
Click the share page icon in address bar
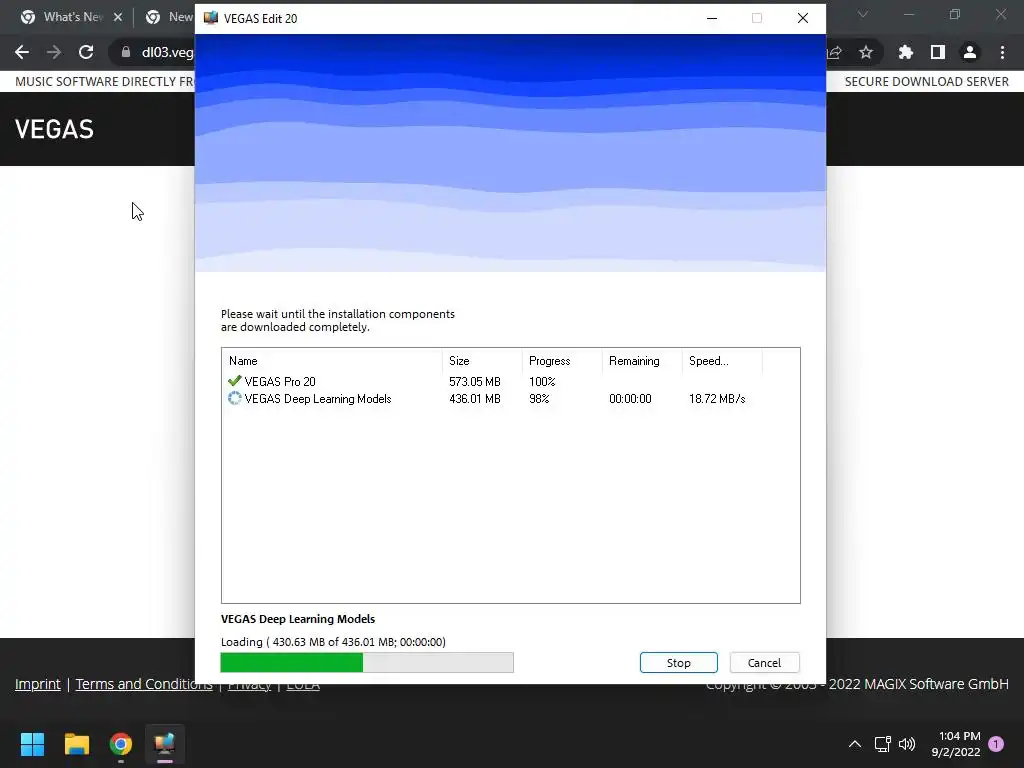point(835,52)
